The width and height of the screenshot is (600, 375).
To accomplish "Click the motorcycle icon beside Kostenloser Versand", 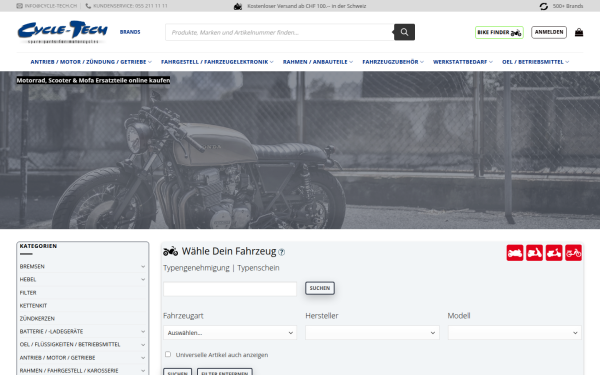I will pos(238,6).
